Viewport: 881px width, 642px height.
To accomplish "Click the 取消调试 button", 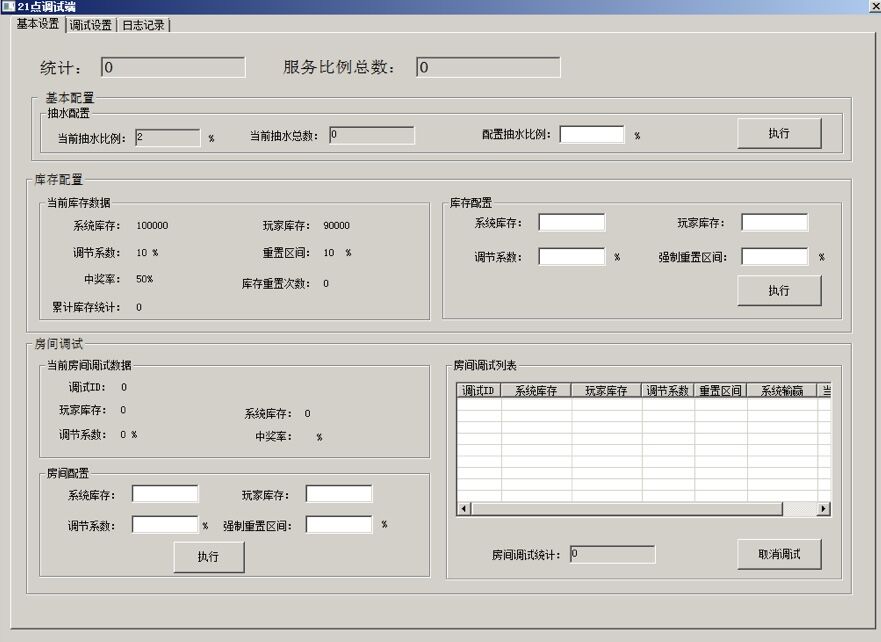I will [779, 553].
